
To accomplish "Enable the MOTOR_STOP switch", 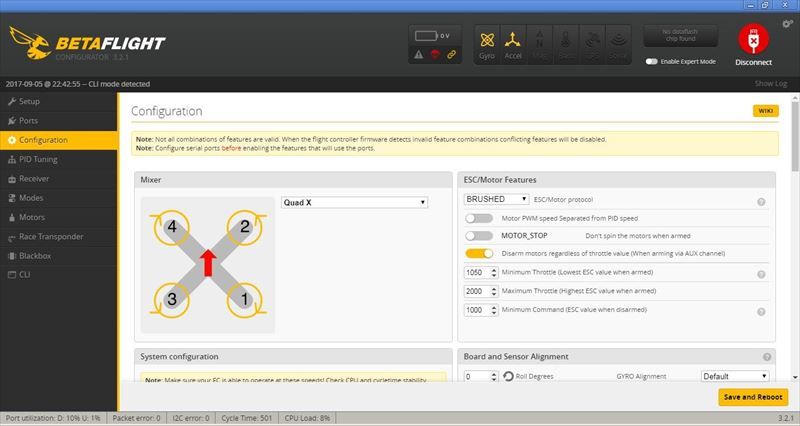I will (479, 236).
